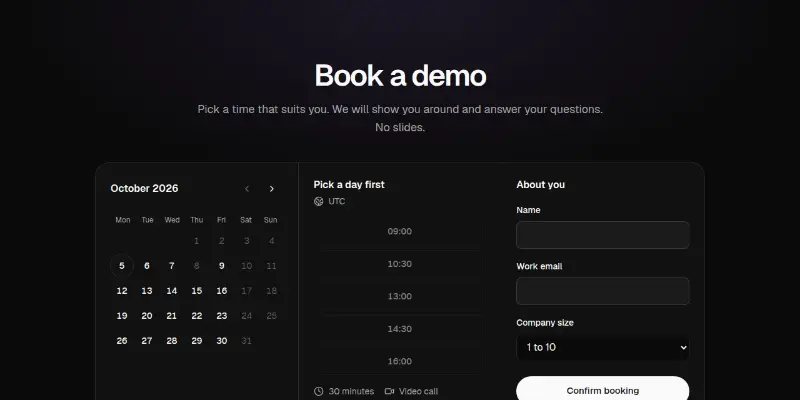
Task: Choose October 19 on the calendar
Action: pos(122,316)
